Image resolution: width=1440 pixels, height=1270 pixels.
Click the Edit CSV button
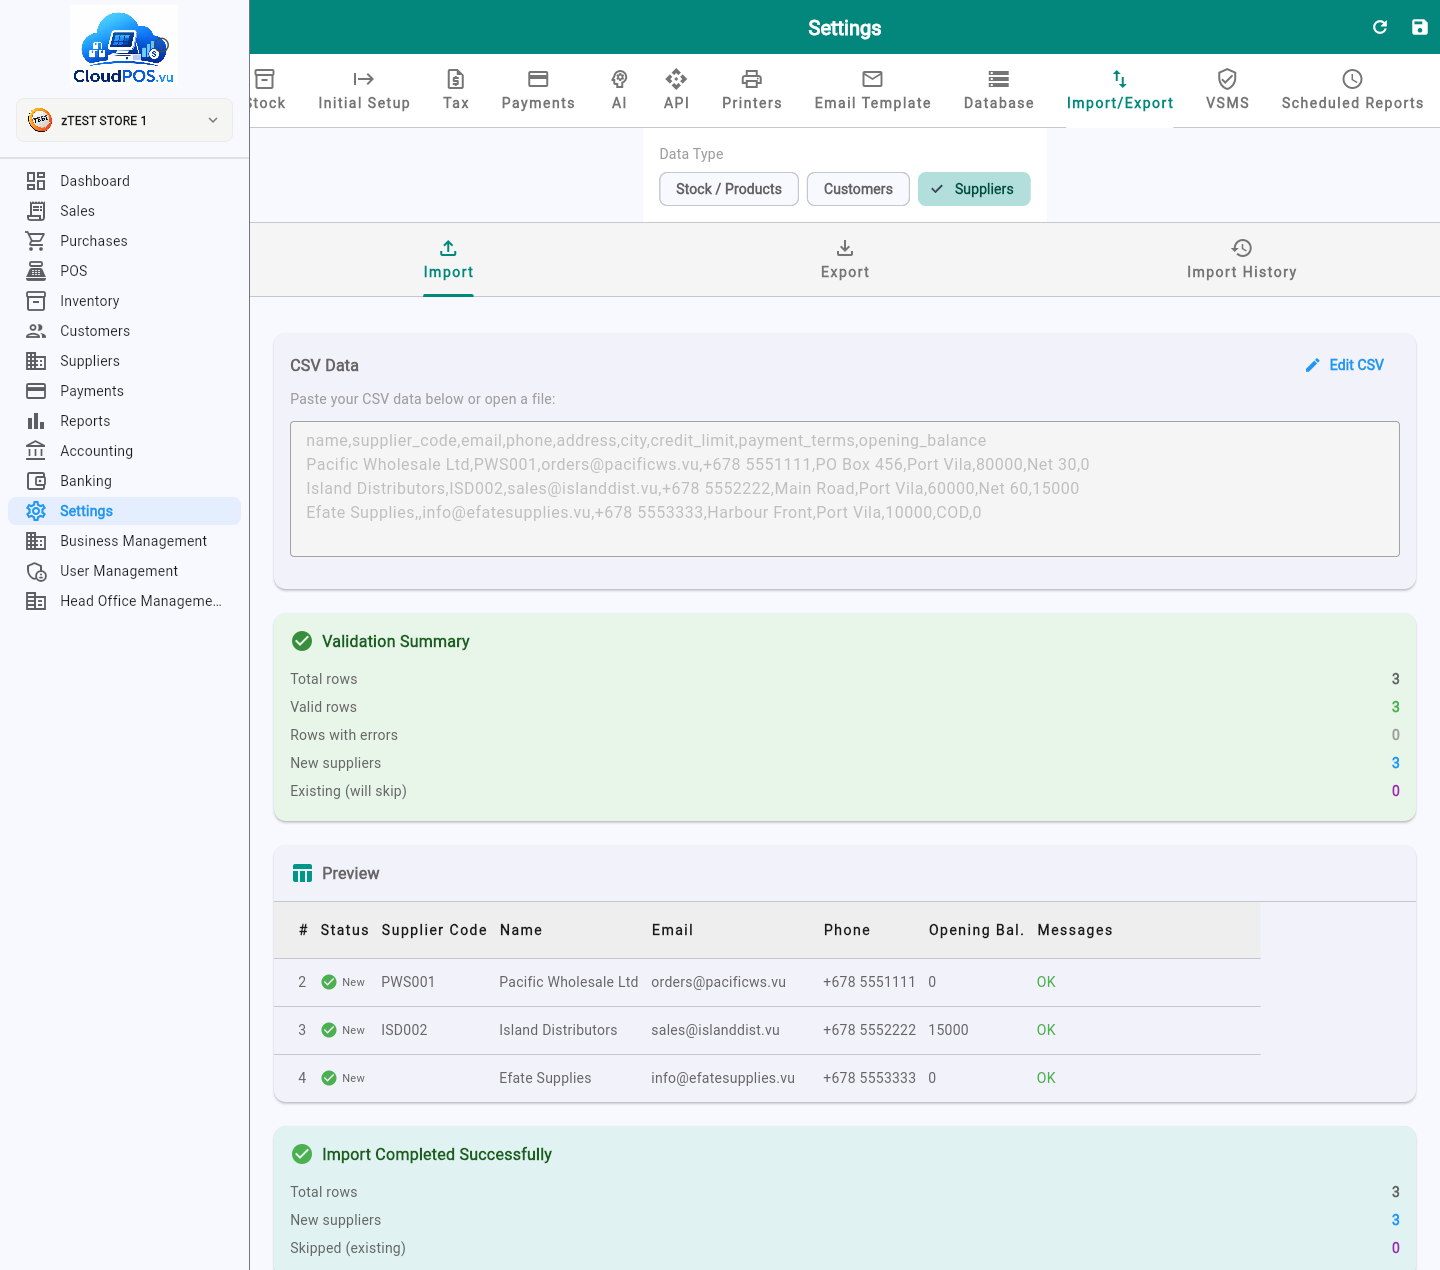[x=1345, y=365]
